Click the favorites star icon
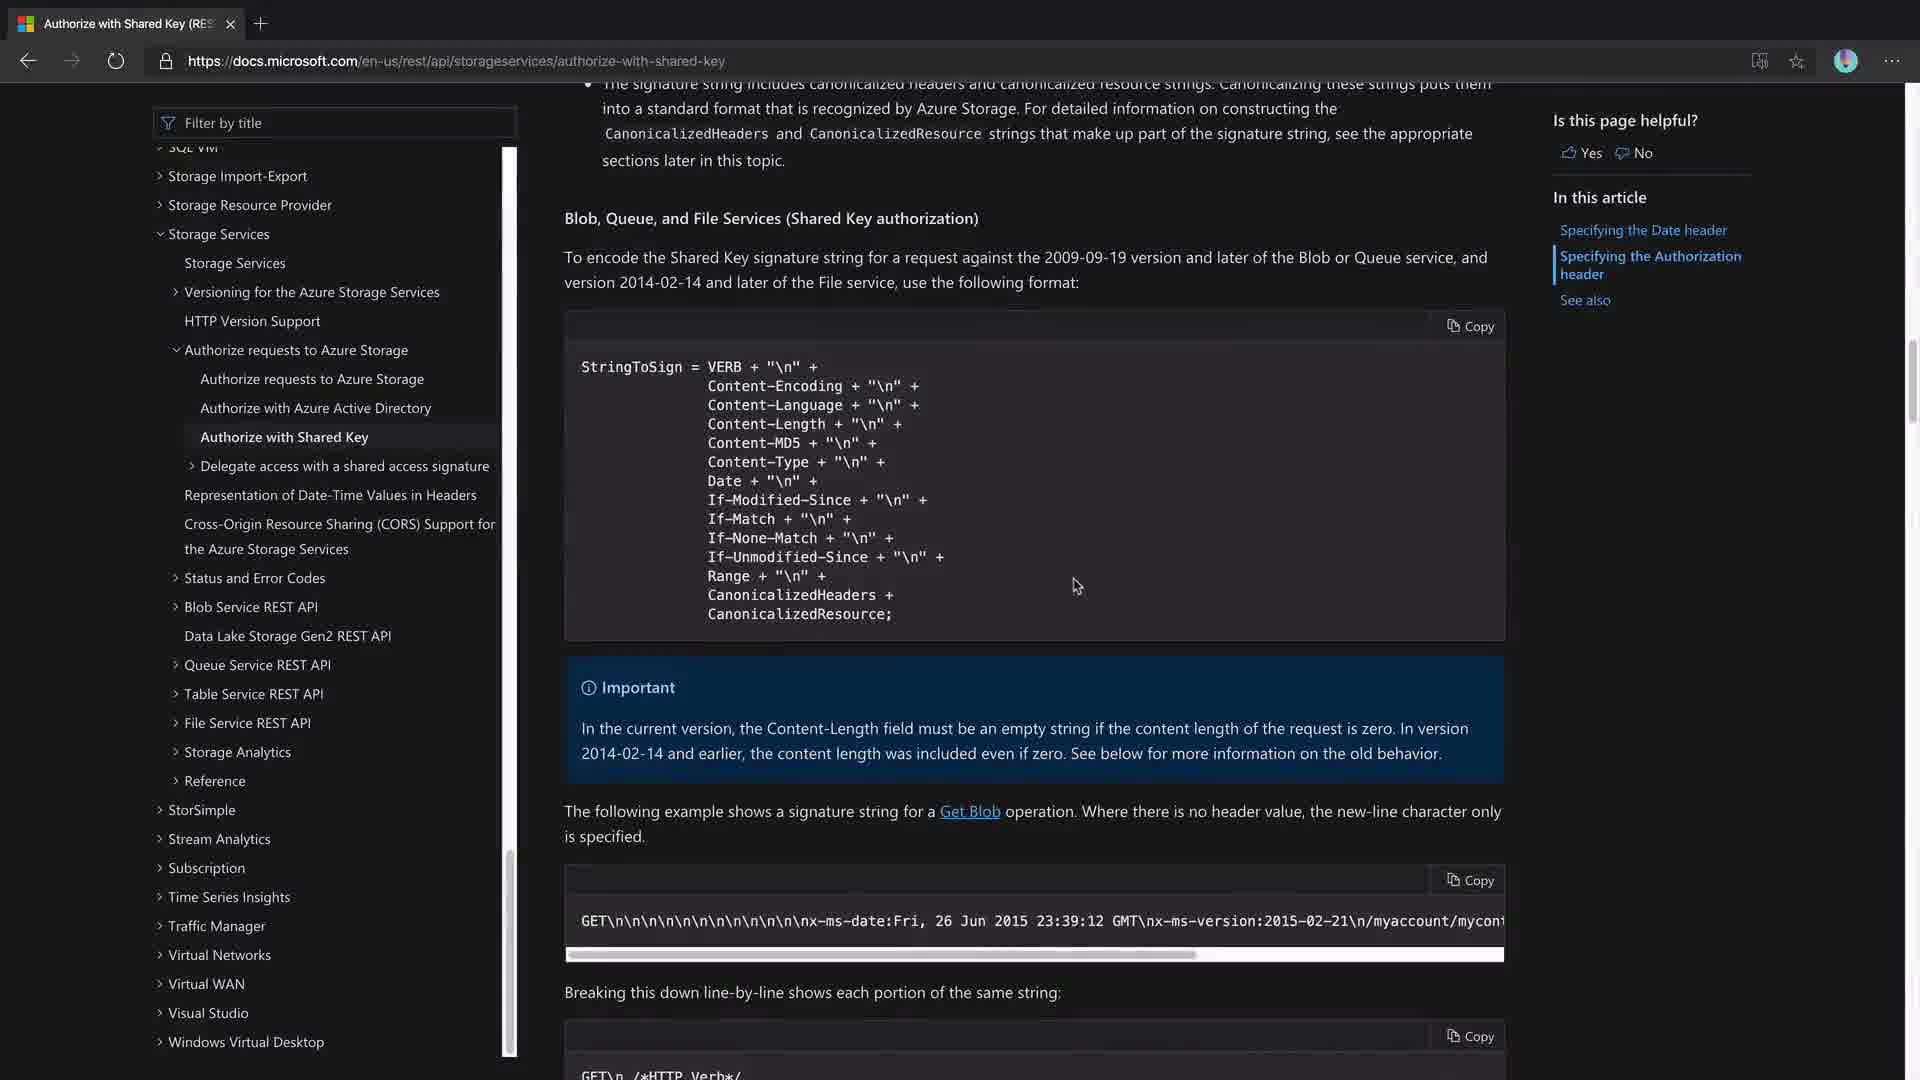Viewport: 1920px width, 1080px height. click(1797, 61)
